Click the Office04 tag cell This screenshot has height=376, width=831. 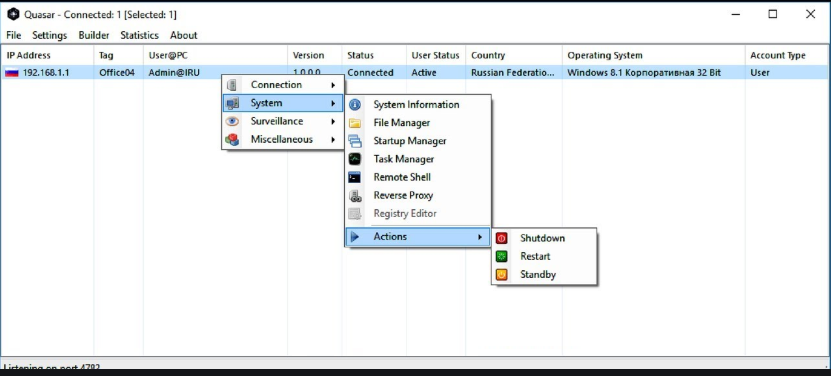coord(117,73)
